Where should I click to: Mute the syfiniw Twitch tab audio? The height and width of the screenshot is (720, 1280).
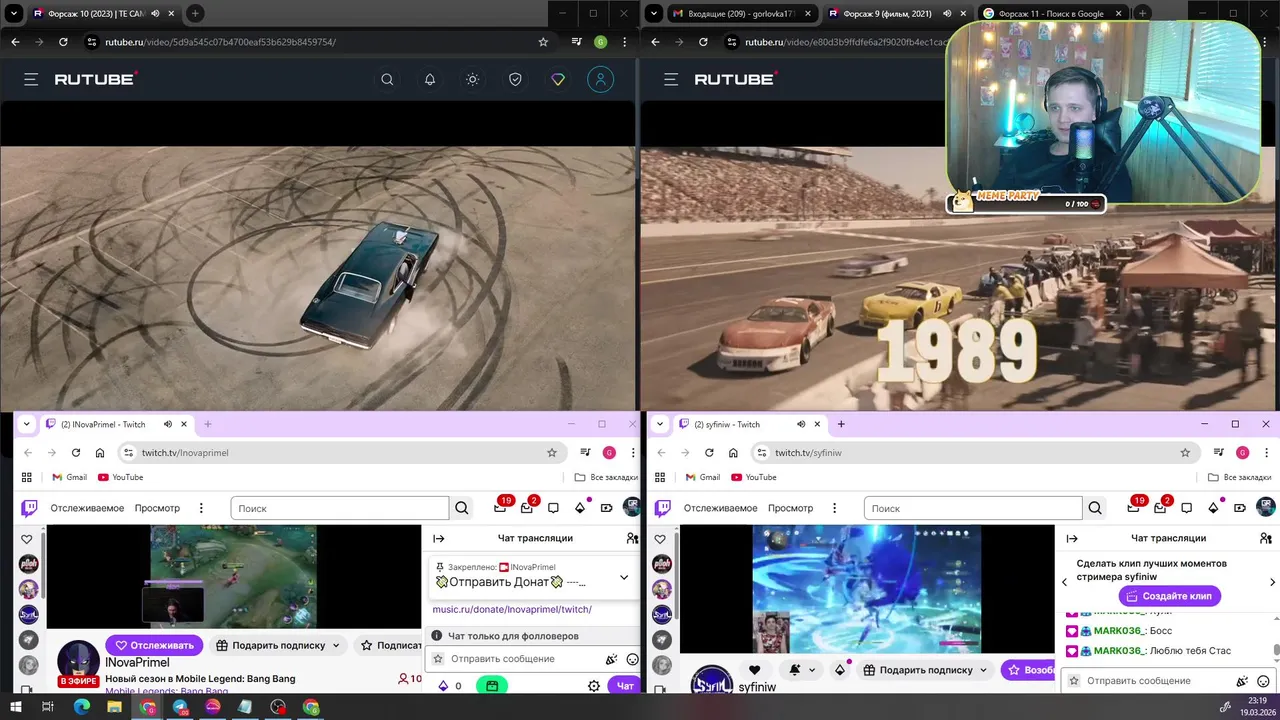[x=801, y=424]
